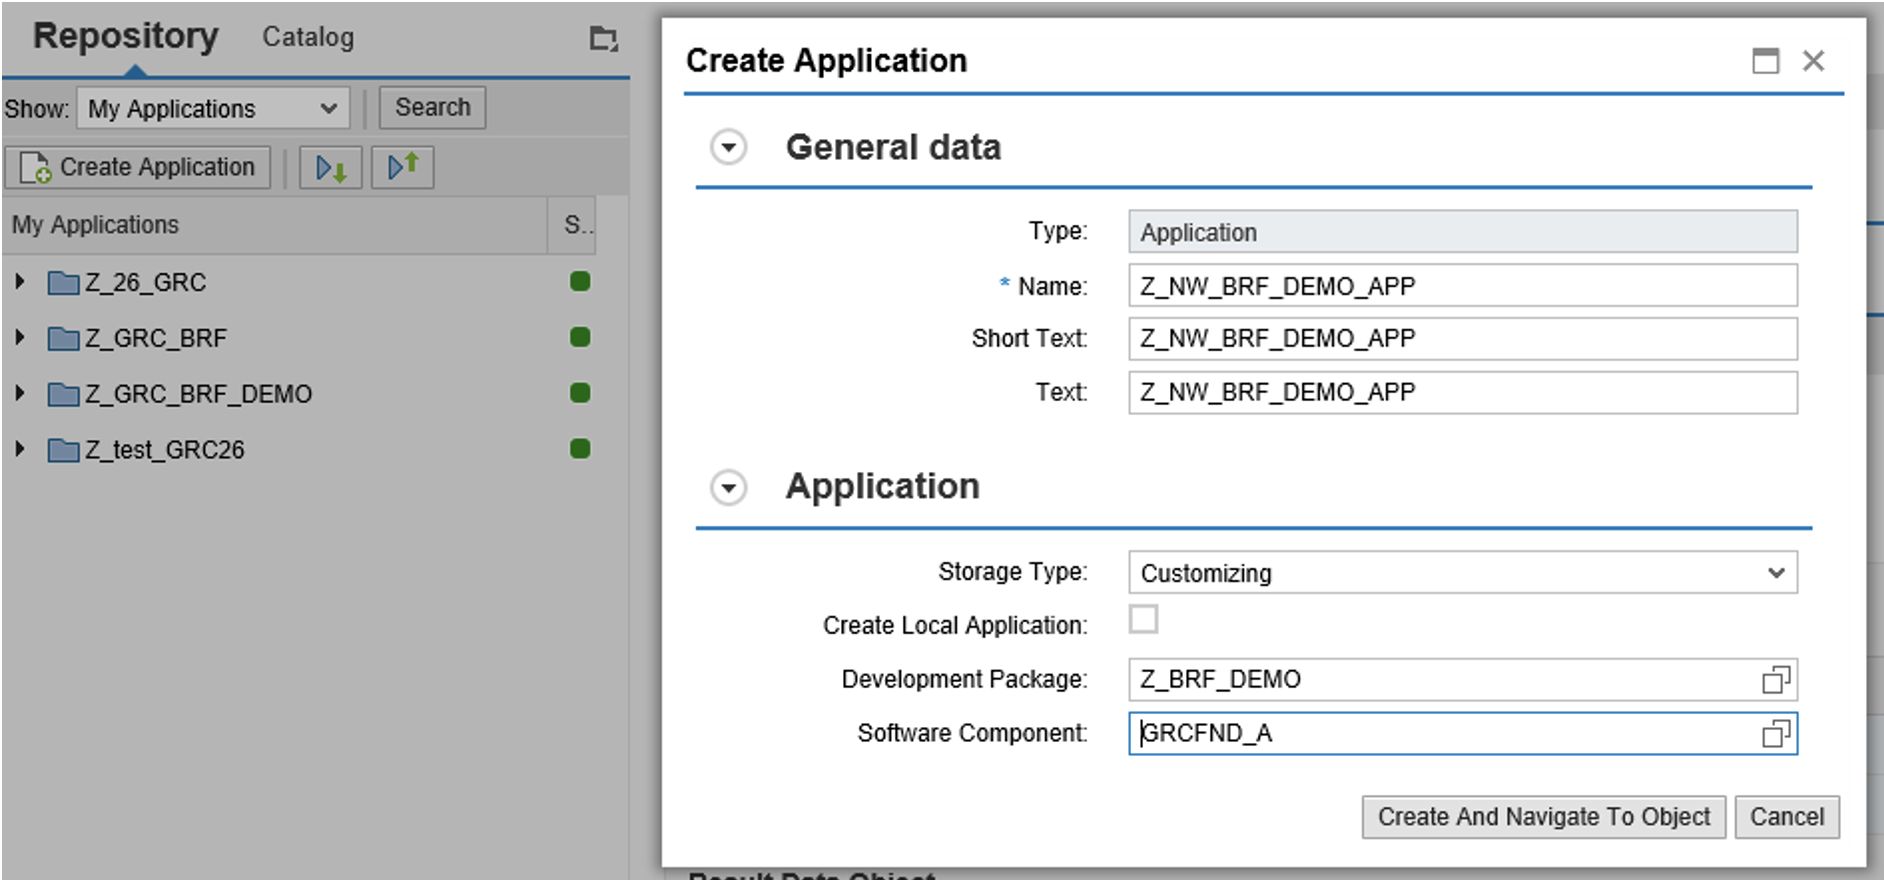Click the S.. status column header
1884x880 pixels.
[x=573, y=225]
